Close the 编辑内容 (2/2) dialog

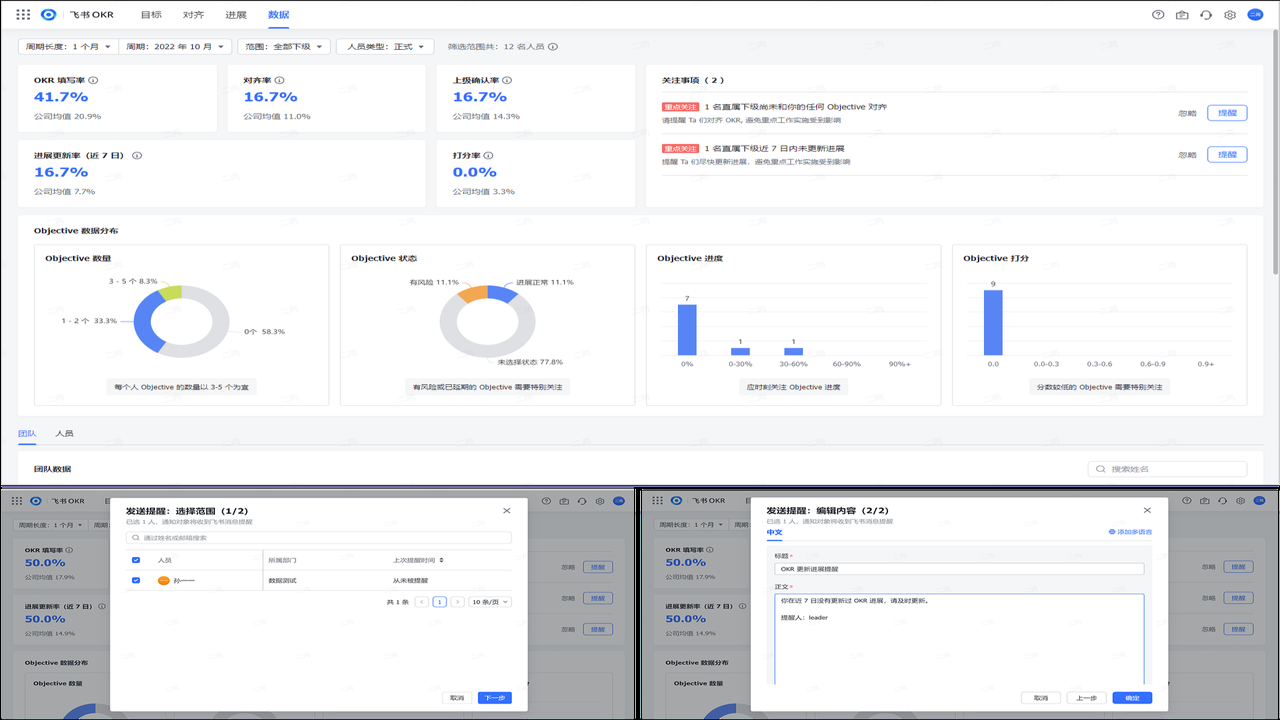[x=1146, y=511]
